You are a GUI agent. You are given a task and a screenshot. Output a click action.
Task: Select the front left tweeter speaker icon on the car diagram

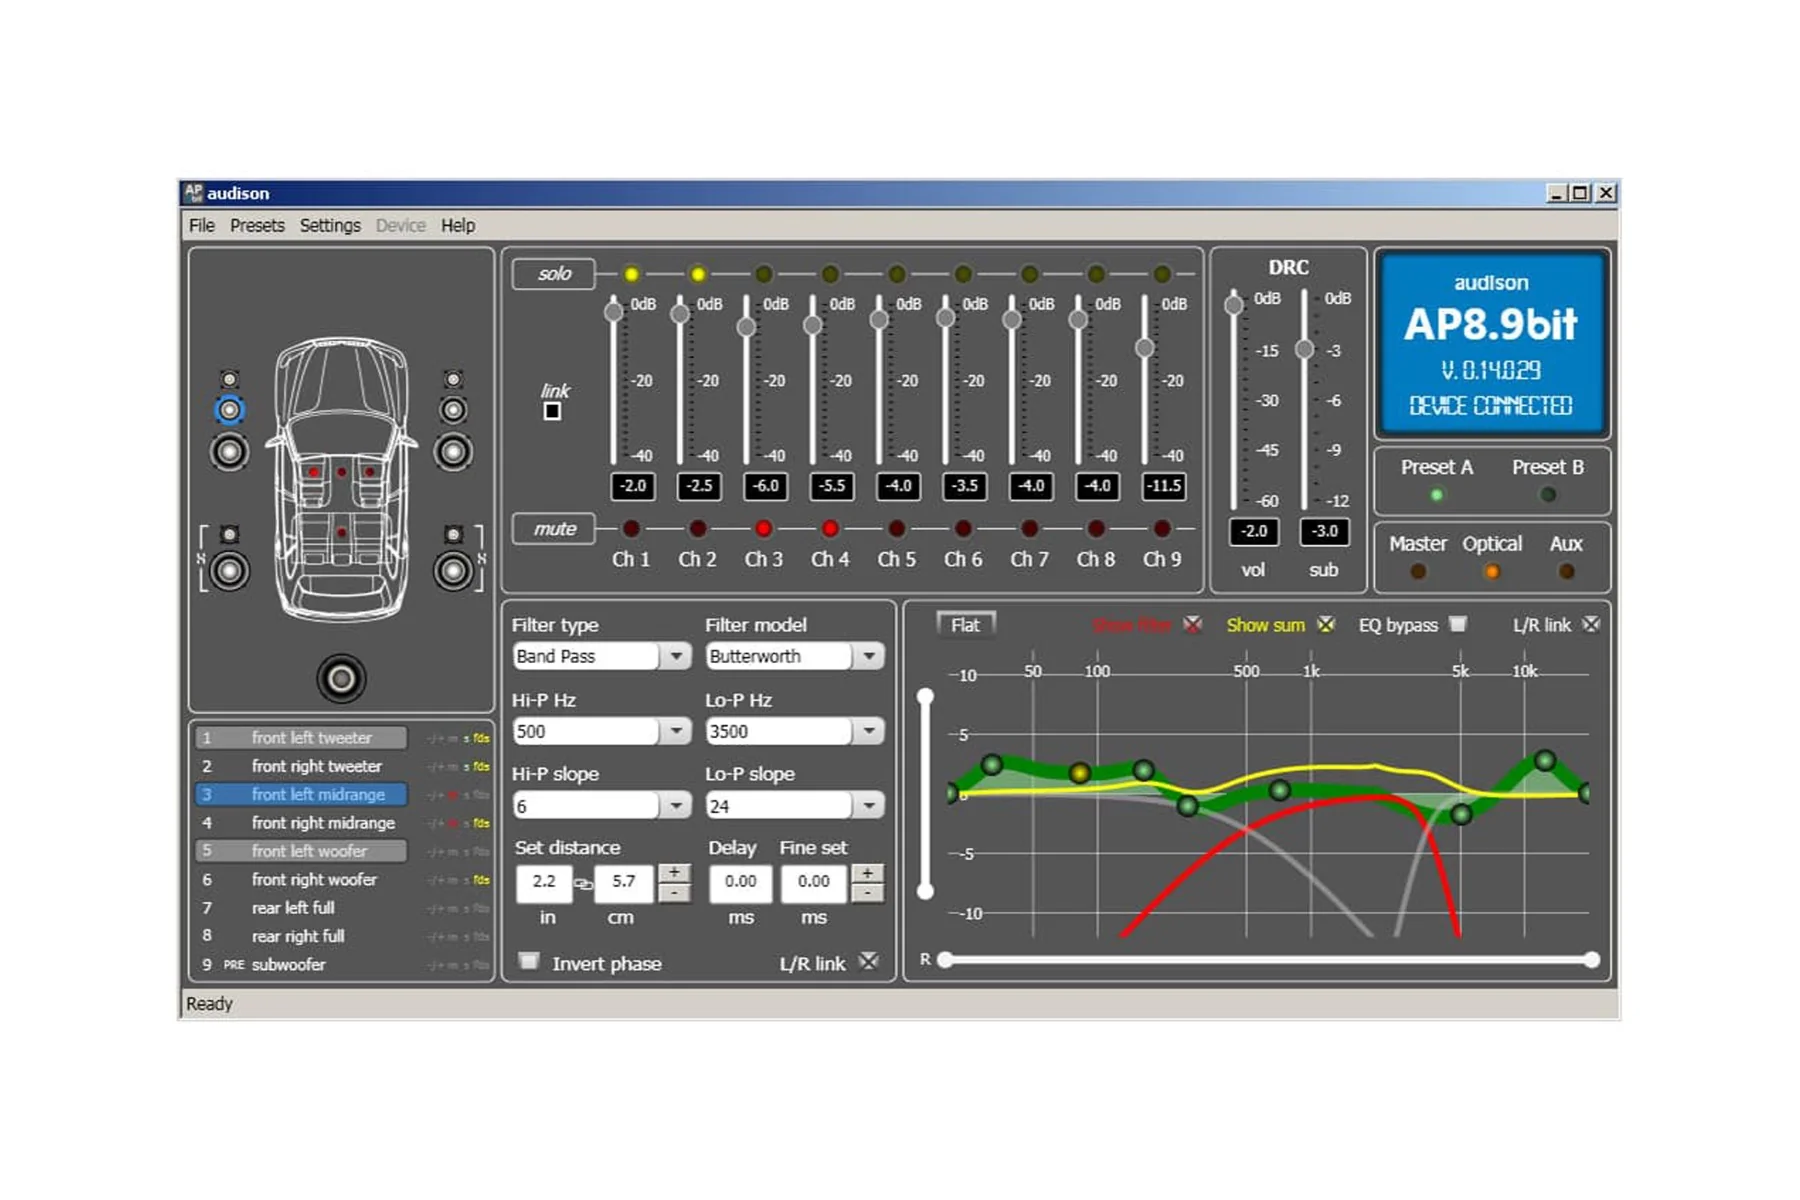pos(230,380)
